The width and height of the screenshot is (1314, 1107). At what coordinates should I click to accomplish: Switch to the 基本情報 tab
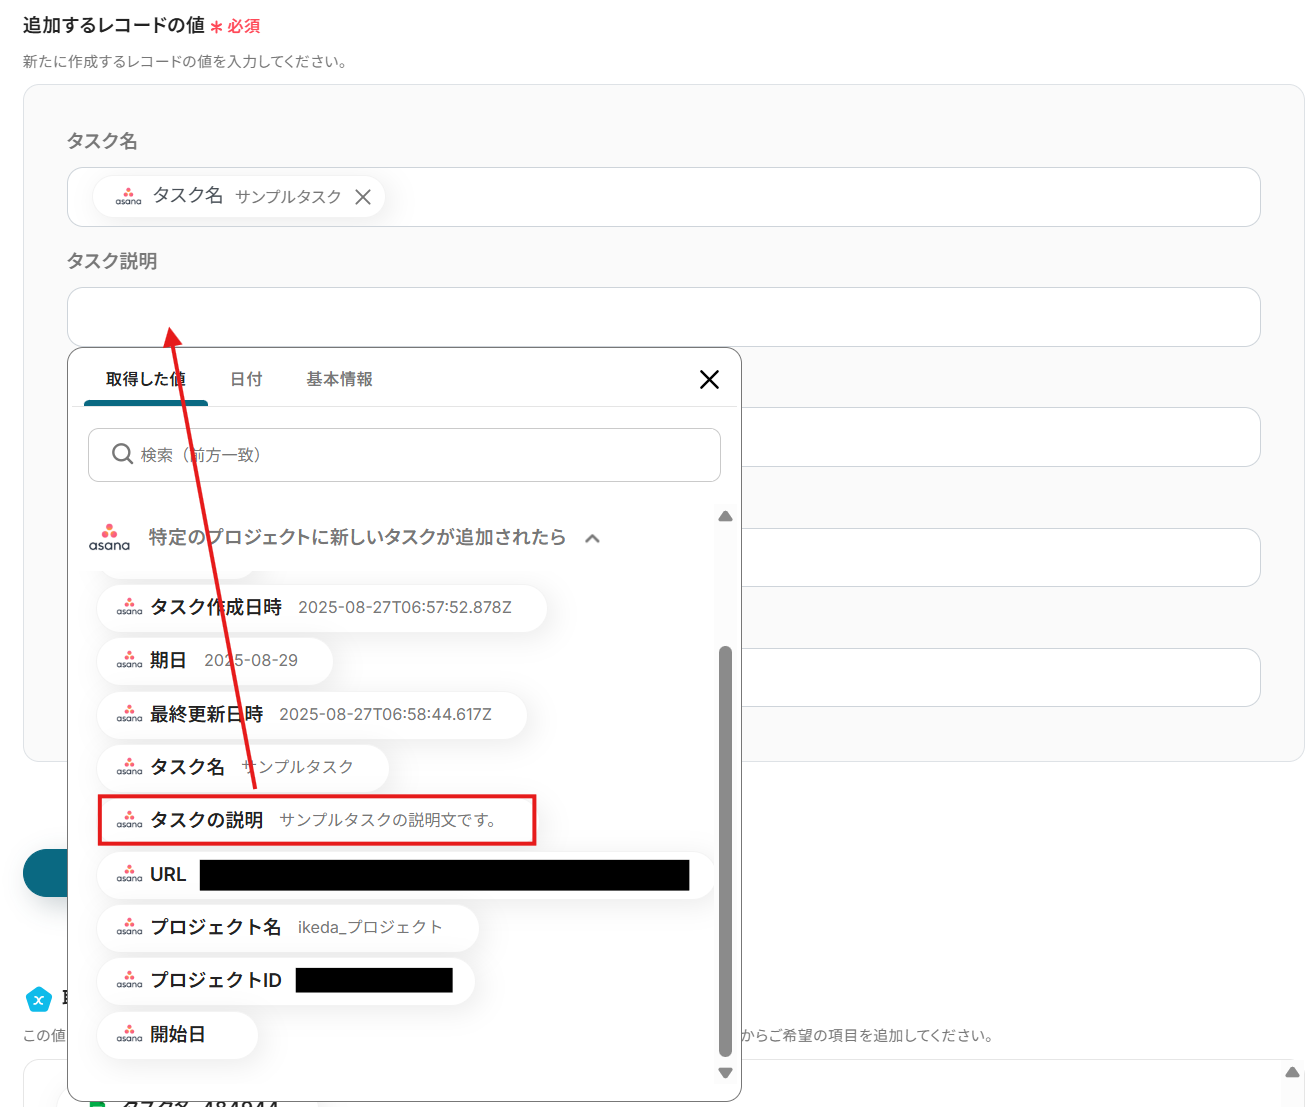pos(339,379)
